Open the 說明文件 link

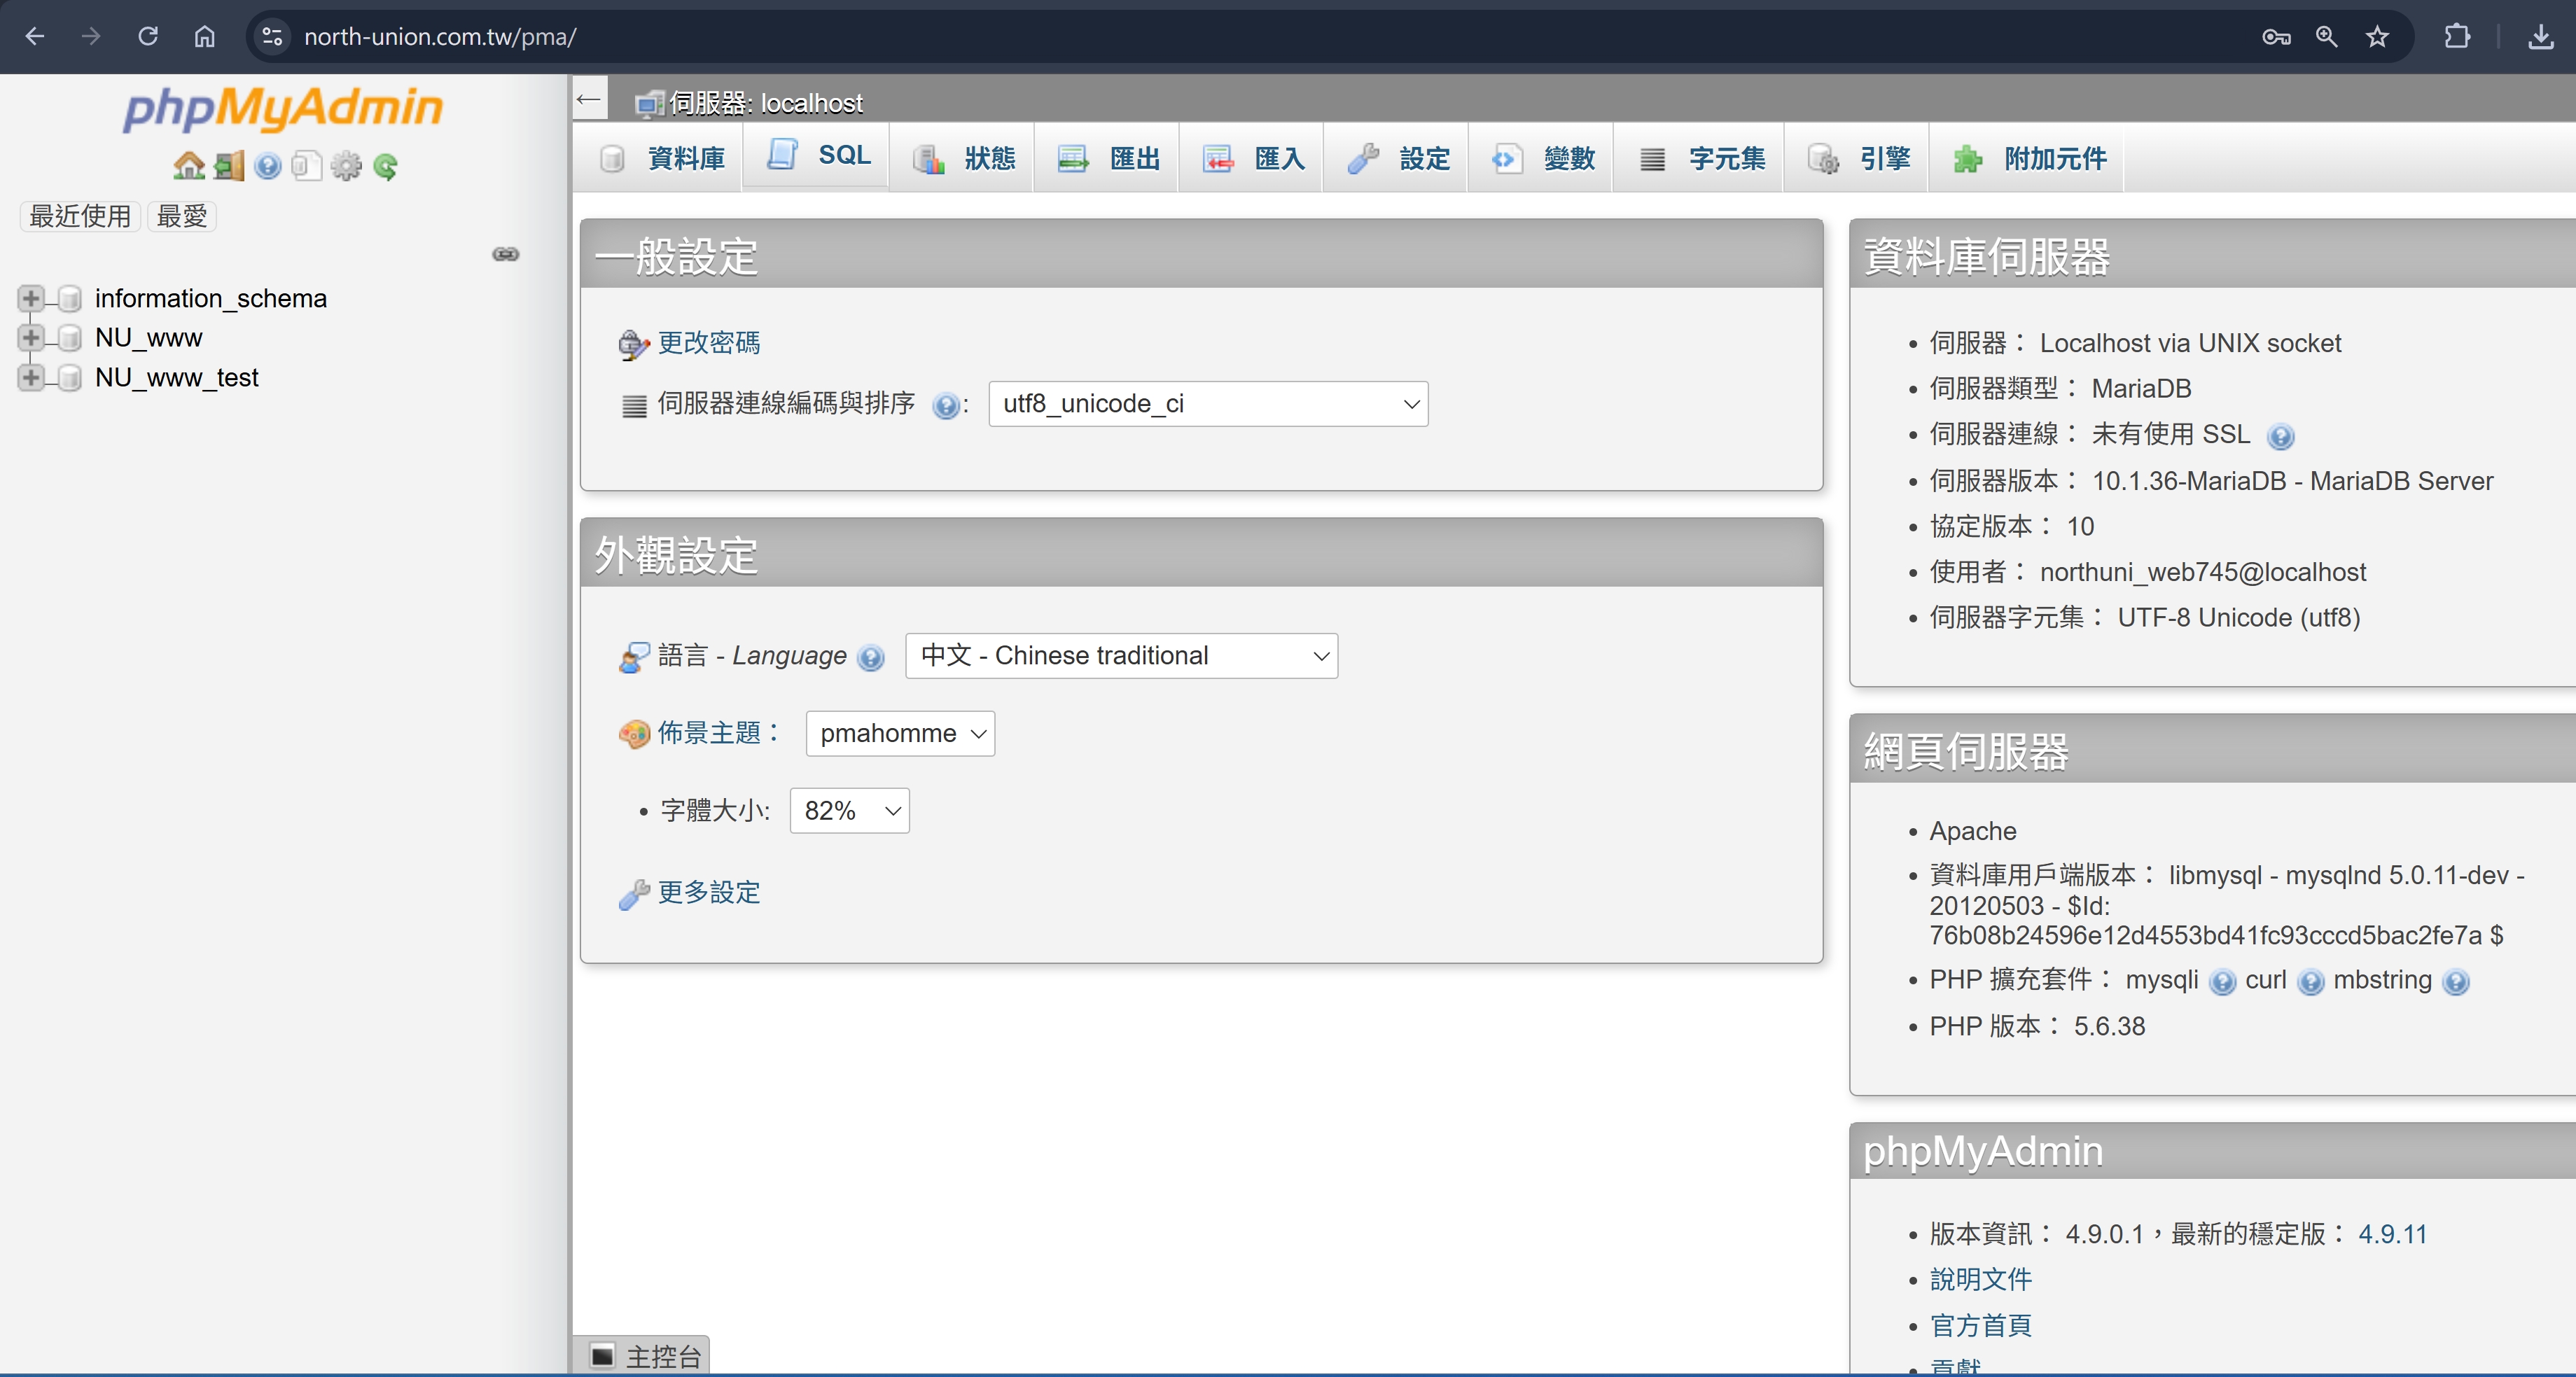(x=1981, y=1280)
